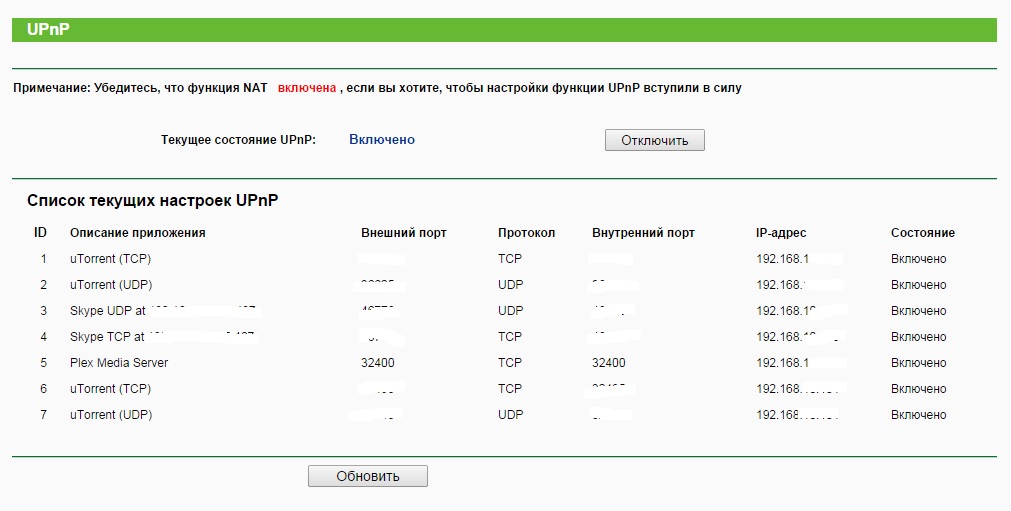Viewport: 1011px width, 511px height.
Task: Click external port 32400 for Plex
Action: (378, 363)
